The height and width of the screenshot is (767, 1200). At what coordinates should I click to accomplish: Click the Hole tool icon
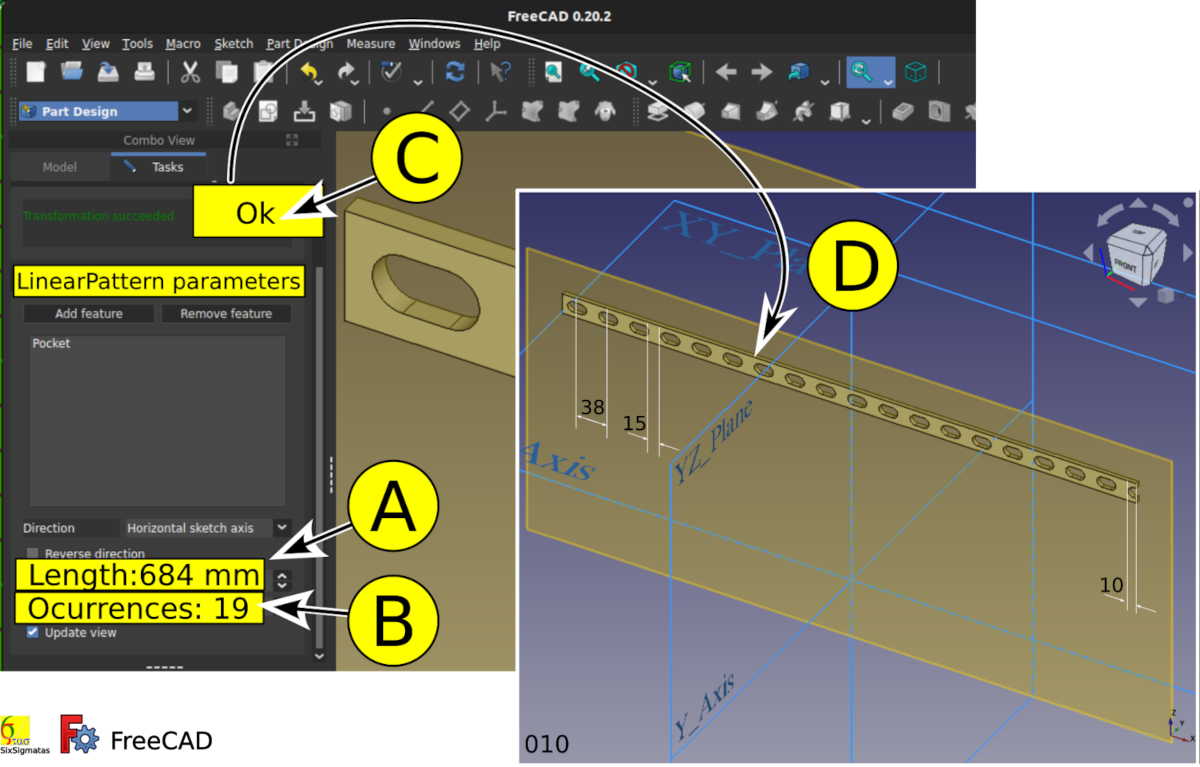tap(939, 111)
